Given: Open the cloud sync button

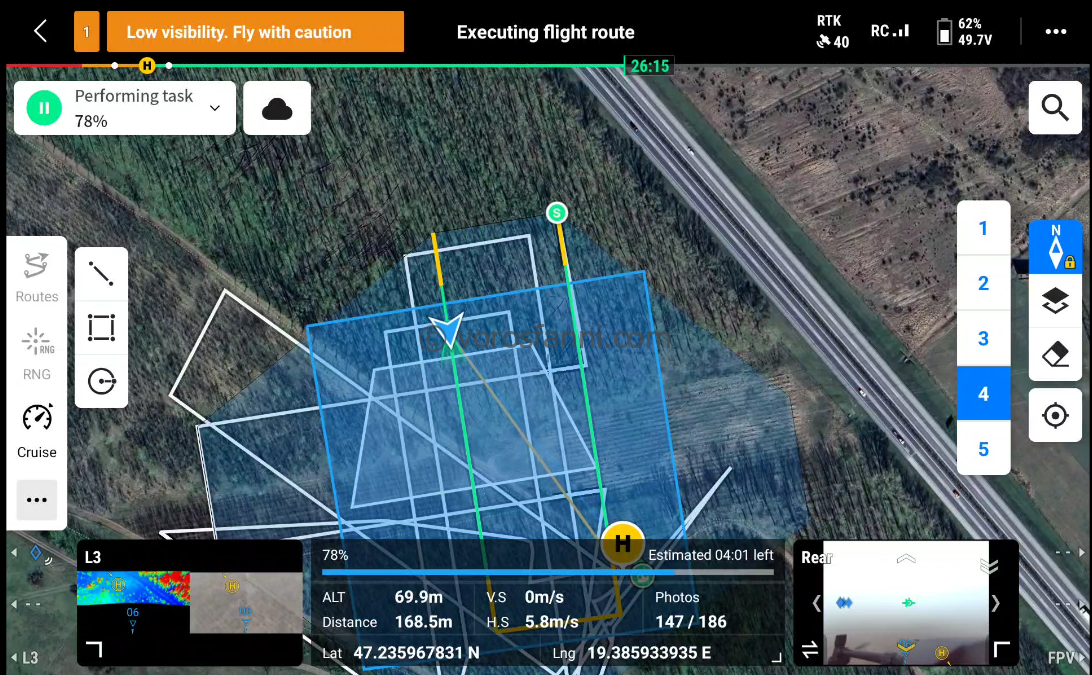Looking at the screenshot, I should [277, 108].
